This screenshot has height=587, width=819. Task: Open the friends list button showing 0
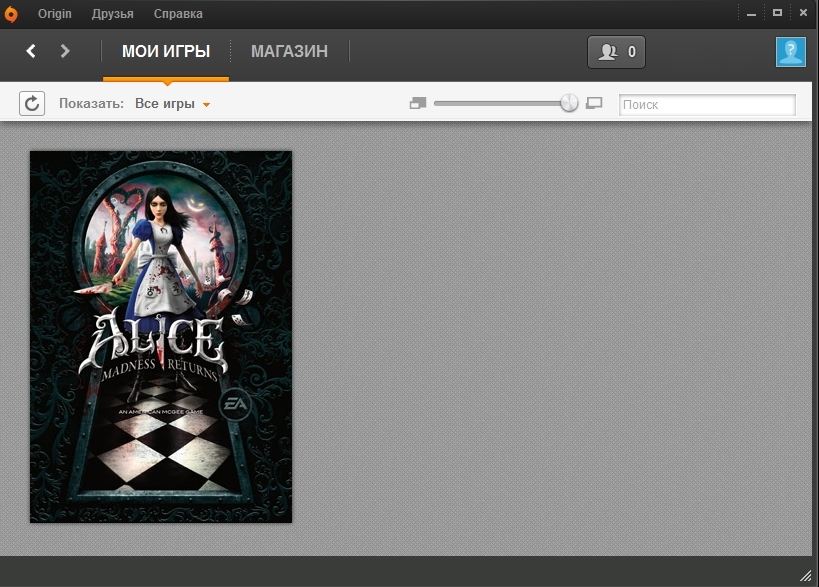(x=616, y=52)
